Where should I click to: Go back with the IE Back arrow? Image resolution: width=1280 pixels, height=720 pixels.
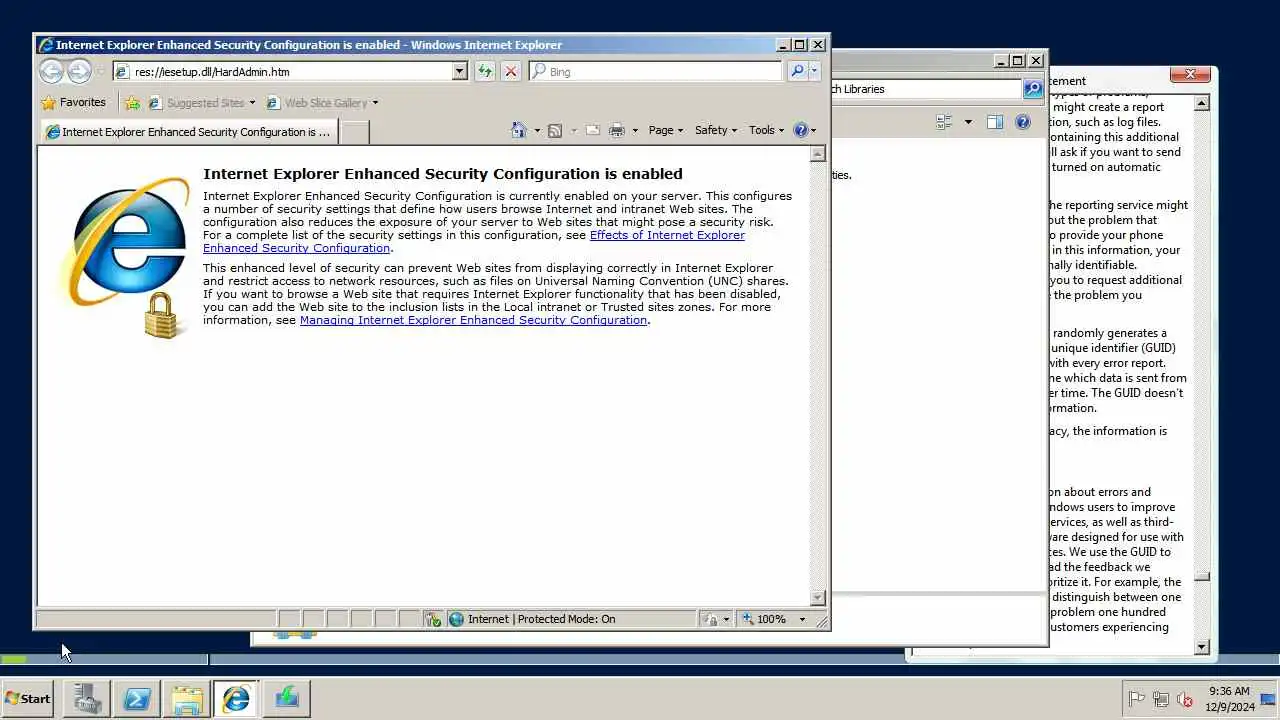(x=51, y=71)
